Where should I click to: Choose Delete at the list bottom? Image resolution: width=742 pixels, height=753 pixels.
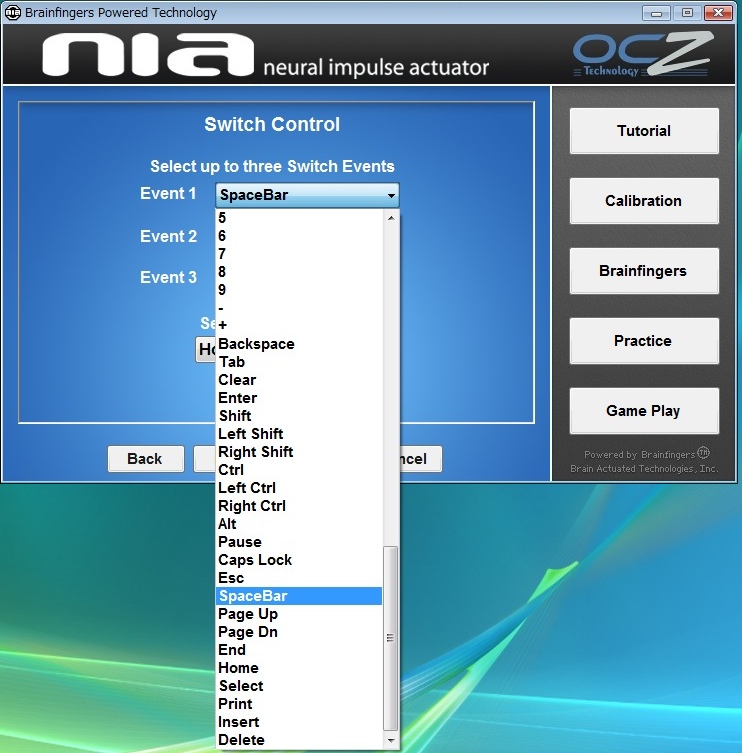pos(241,740)
